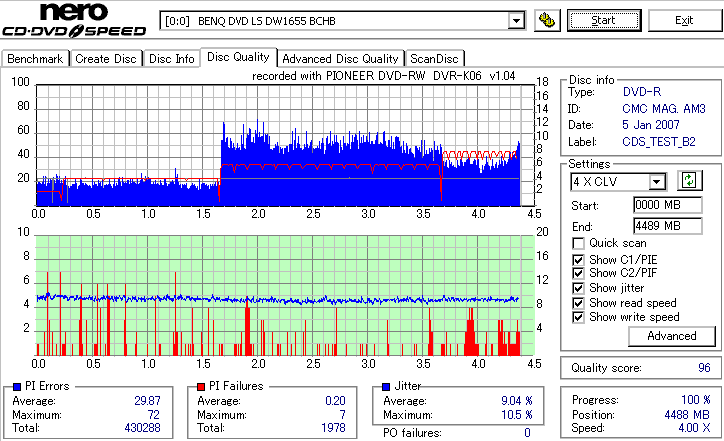Click the red PI Failures legend square
The height and width of the screenshot is (441, 724).
(201, 387)
